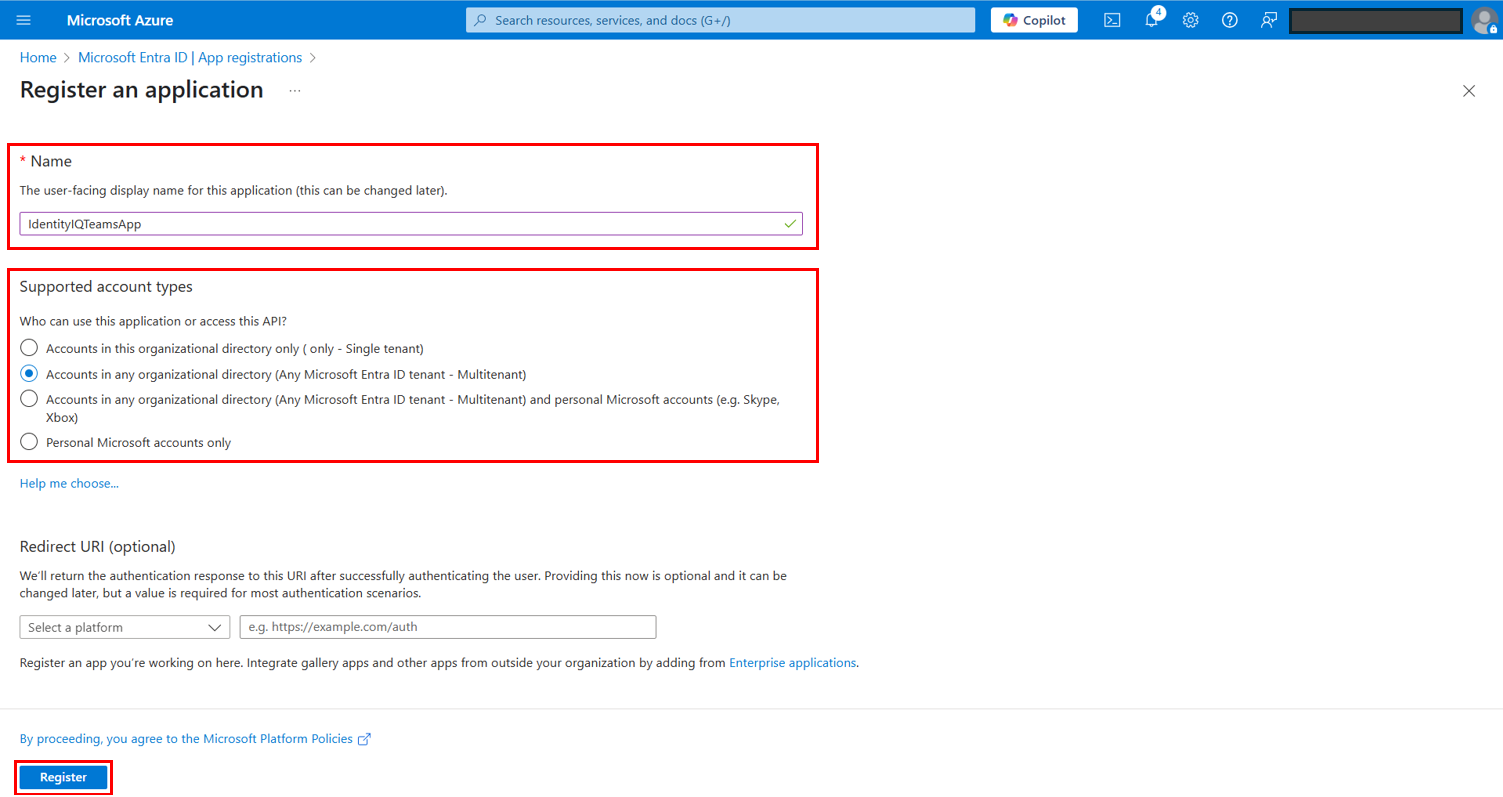The width and height of the screenshot is (1503, 797).
Task: Close the Register an application pane
Action: [x=1469, y=91]
